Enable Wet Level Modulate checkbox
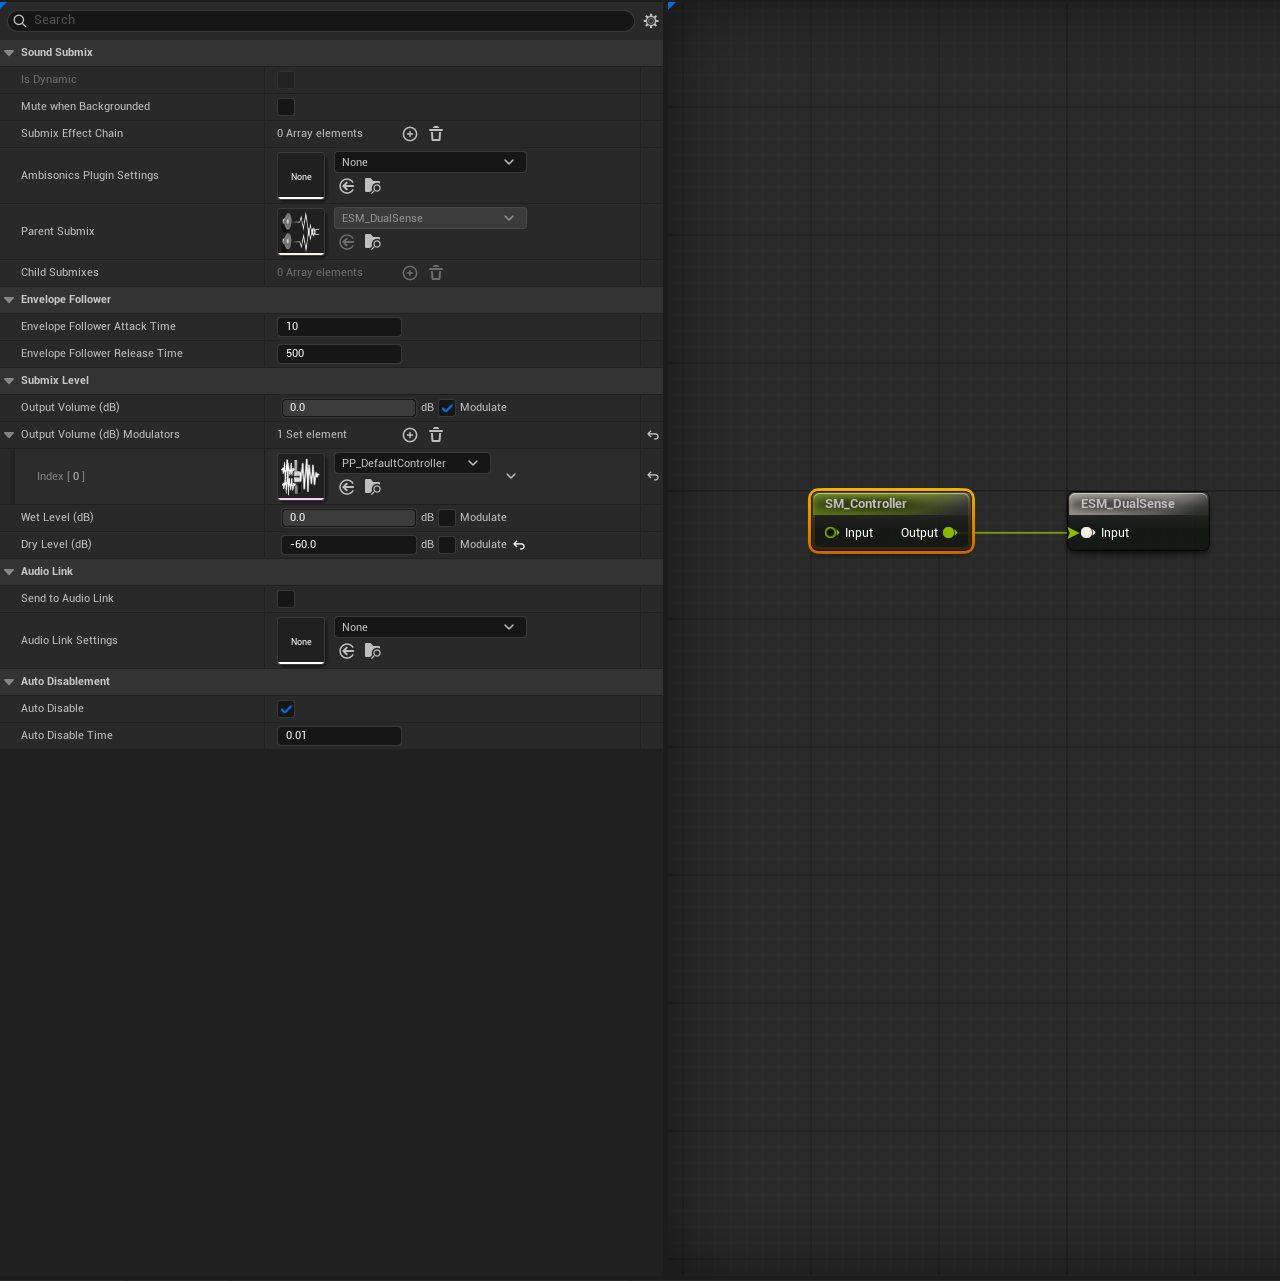The height and width of the screenshot is (1281, 1280). pos(447,518)
